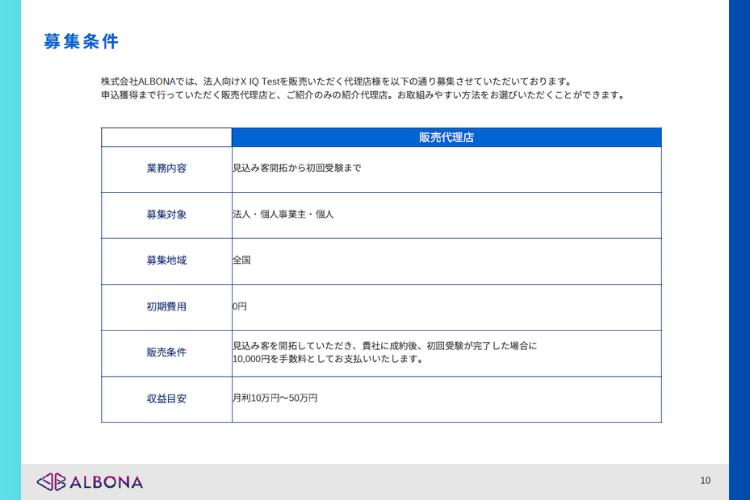Select the 業務内容 row label

[x=166, y=168]
